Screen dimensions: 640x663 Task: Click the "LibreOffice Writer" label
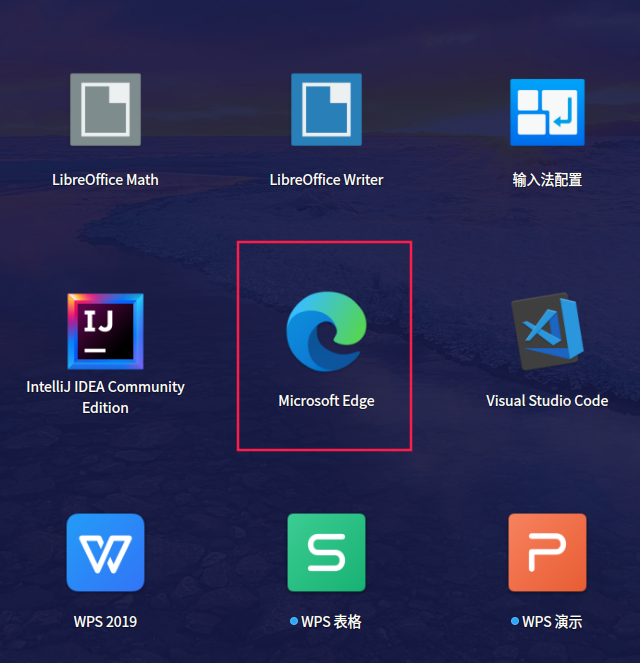click(x=326, y=180)
